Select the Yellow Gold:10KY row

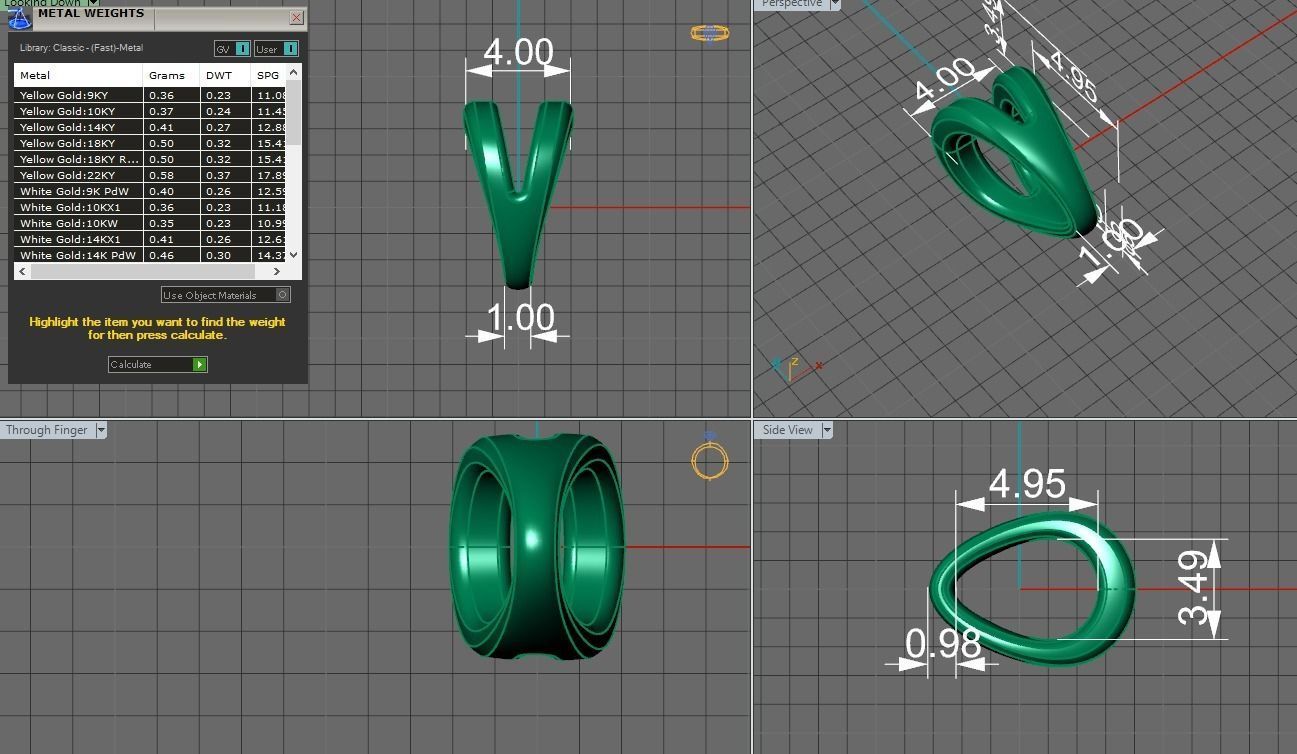tap(150, 111)
